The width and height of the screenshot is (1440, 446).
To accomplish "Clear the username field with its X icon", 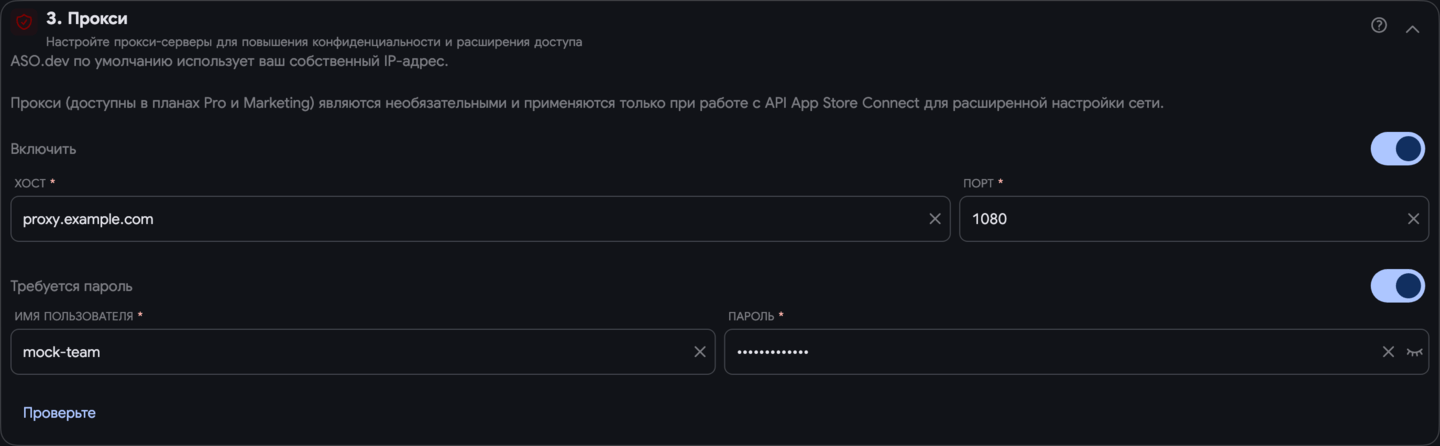I will point(700,352).
